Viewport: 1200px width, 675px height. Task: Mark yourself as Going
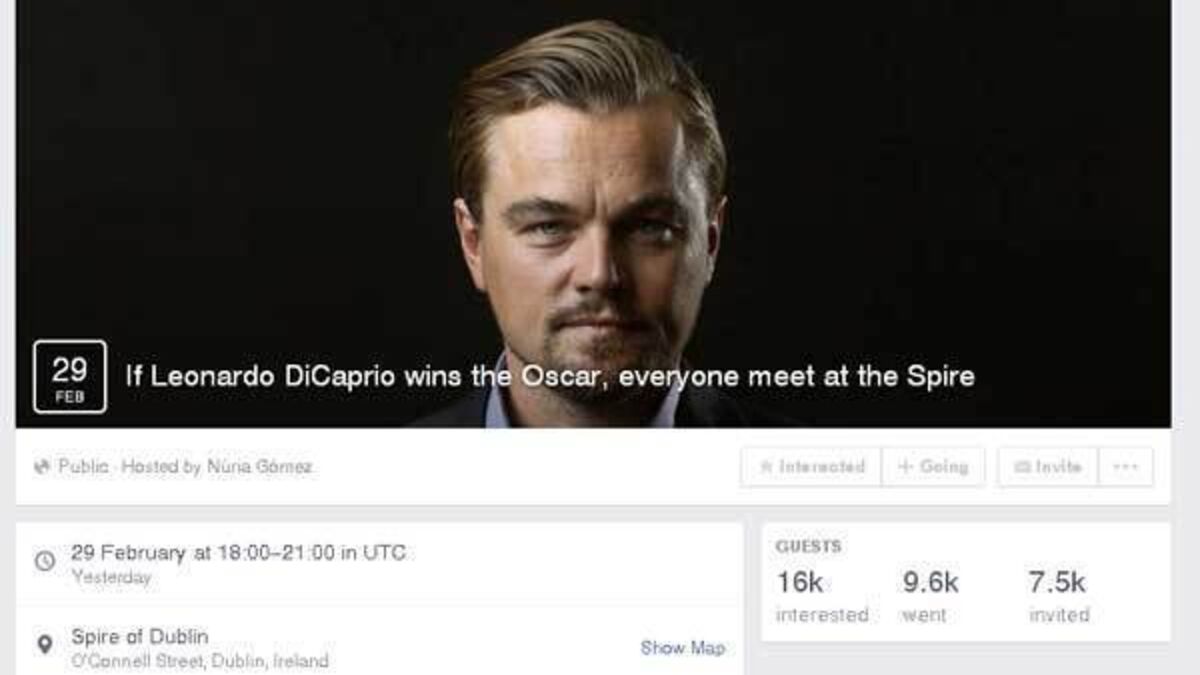tap(933, 467)
